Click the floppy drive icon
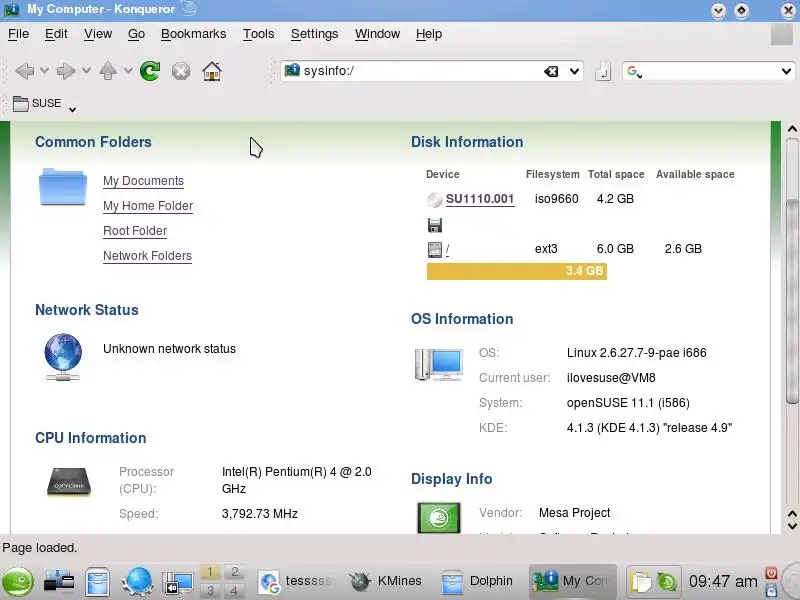Image resolution: width=800 pixels, height=600 pixels. (x=435, y=225)
